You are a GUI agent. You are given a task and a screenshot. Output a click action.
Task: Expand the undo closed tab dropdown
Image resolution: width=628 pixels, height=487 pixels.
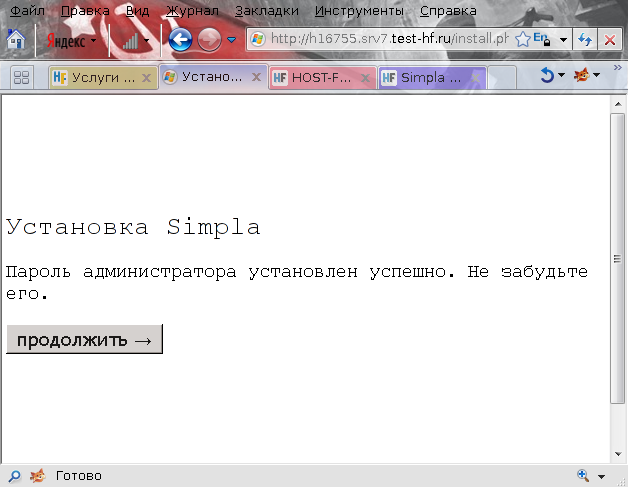(561, 76)
